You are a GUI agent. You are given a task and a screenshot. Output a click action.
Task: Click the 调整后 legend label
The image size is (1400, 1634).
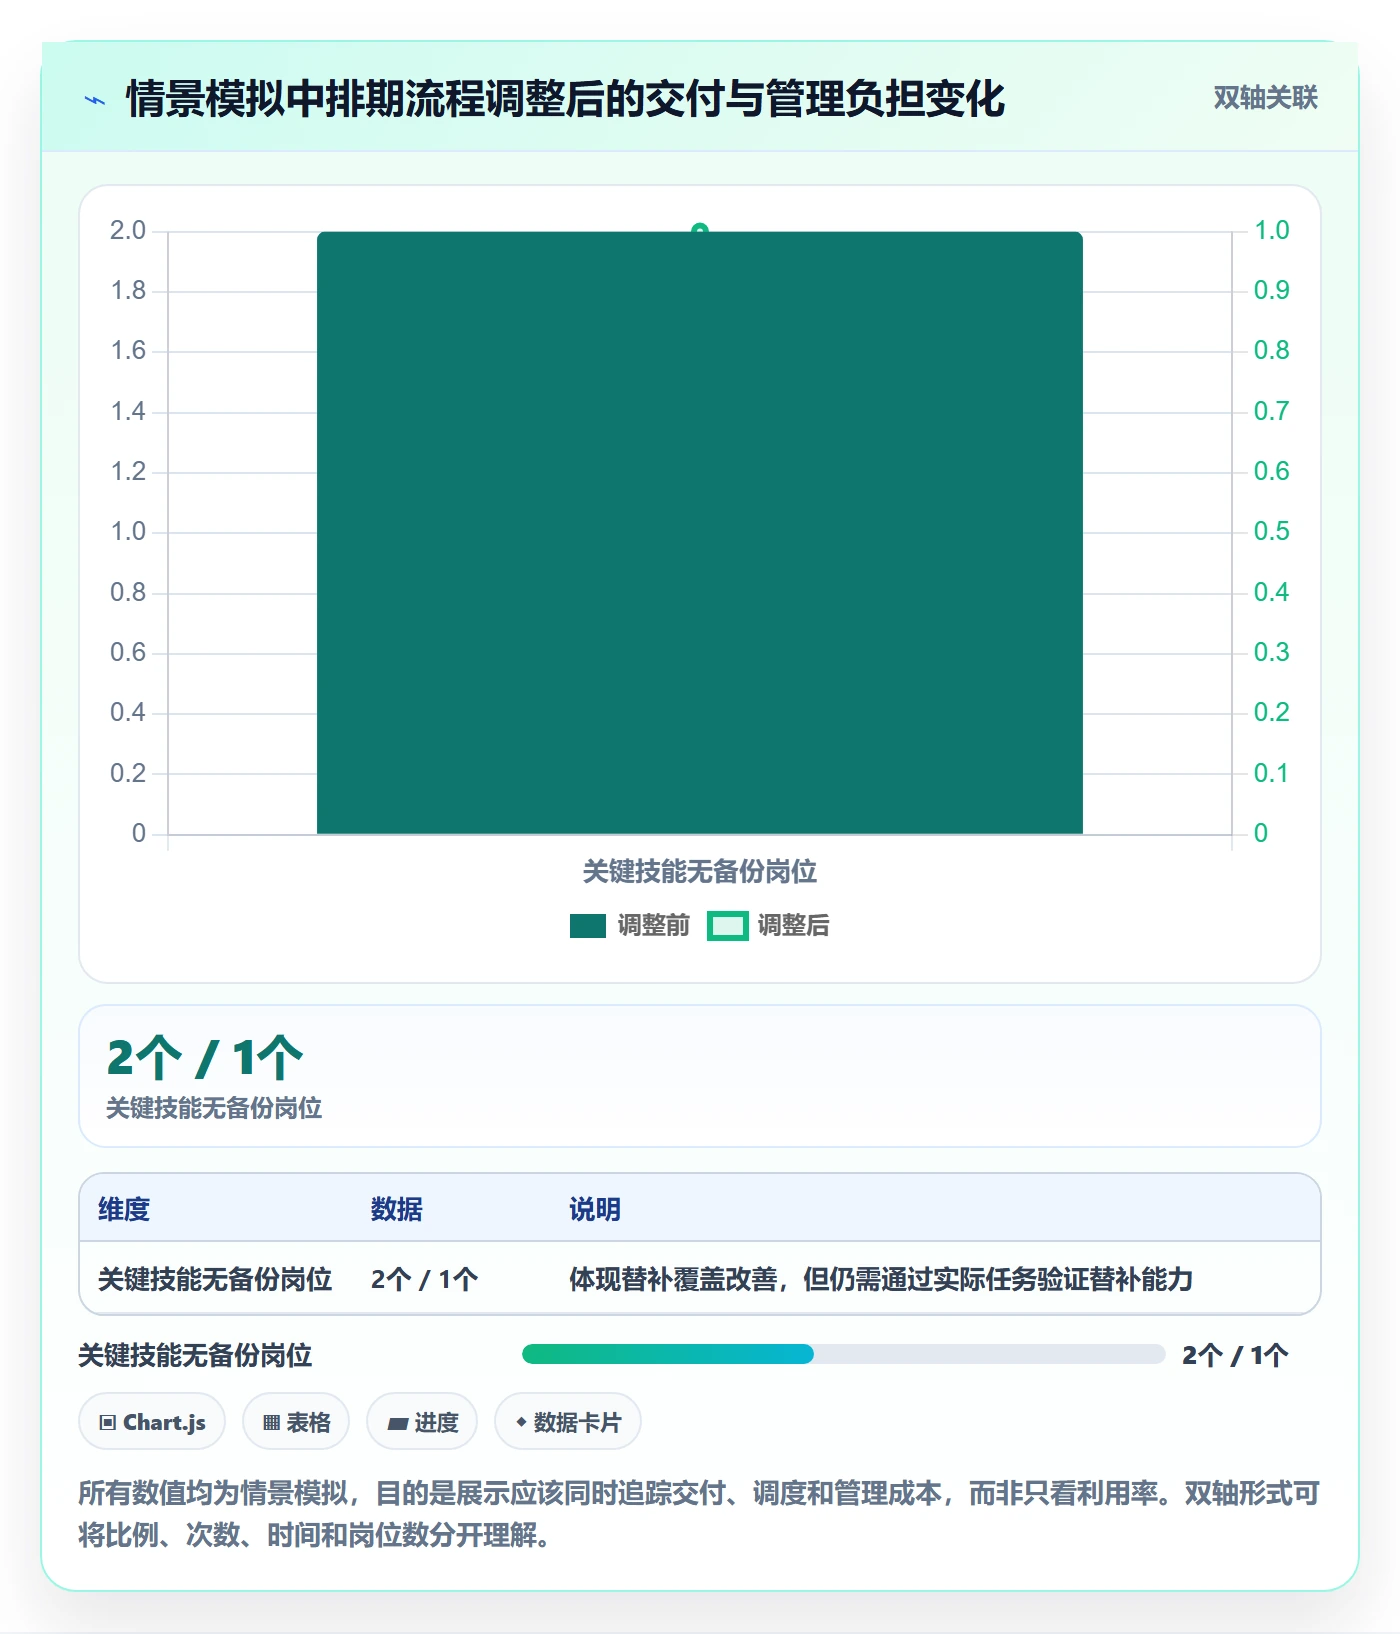coord(793,925)
